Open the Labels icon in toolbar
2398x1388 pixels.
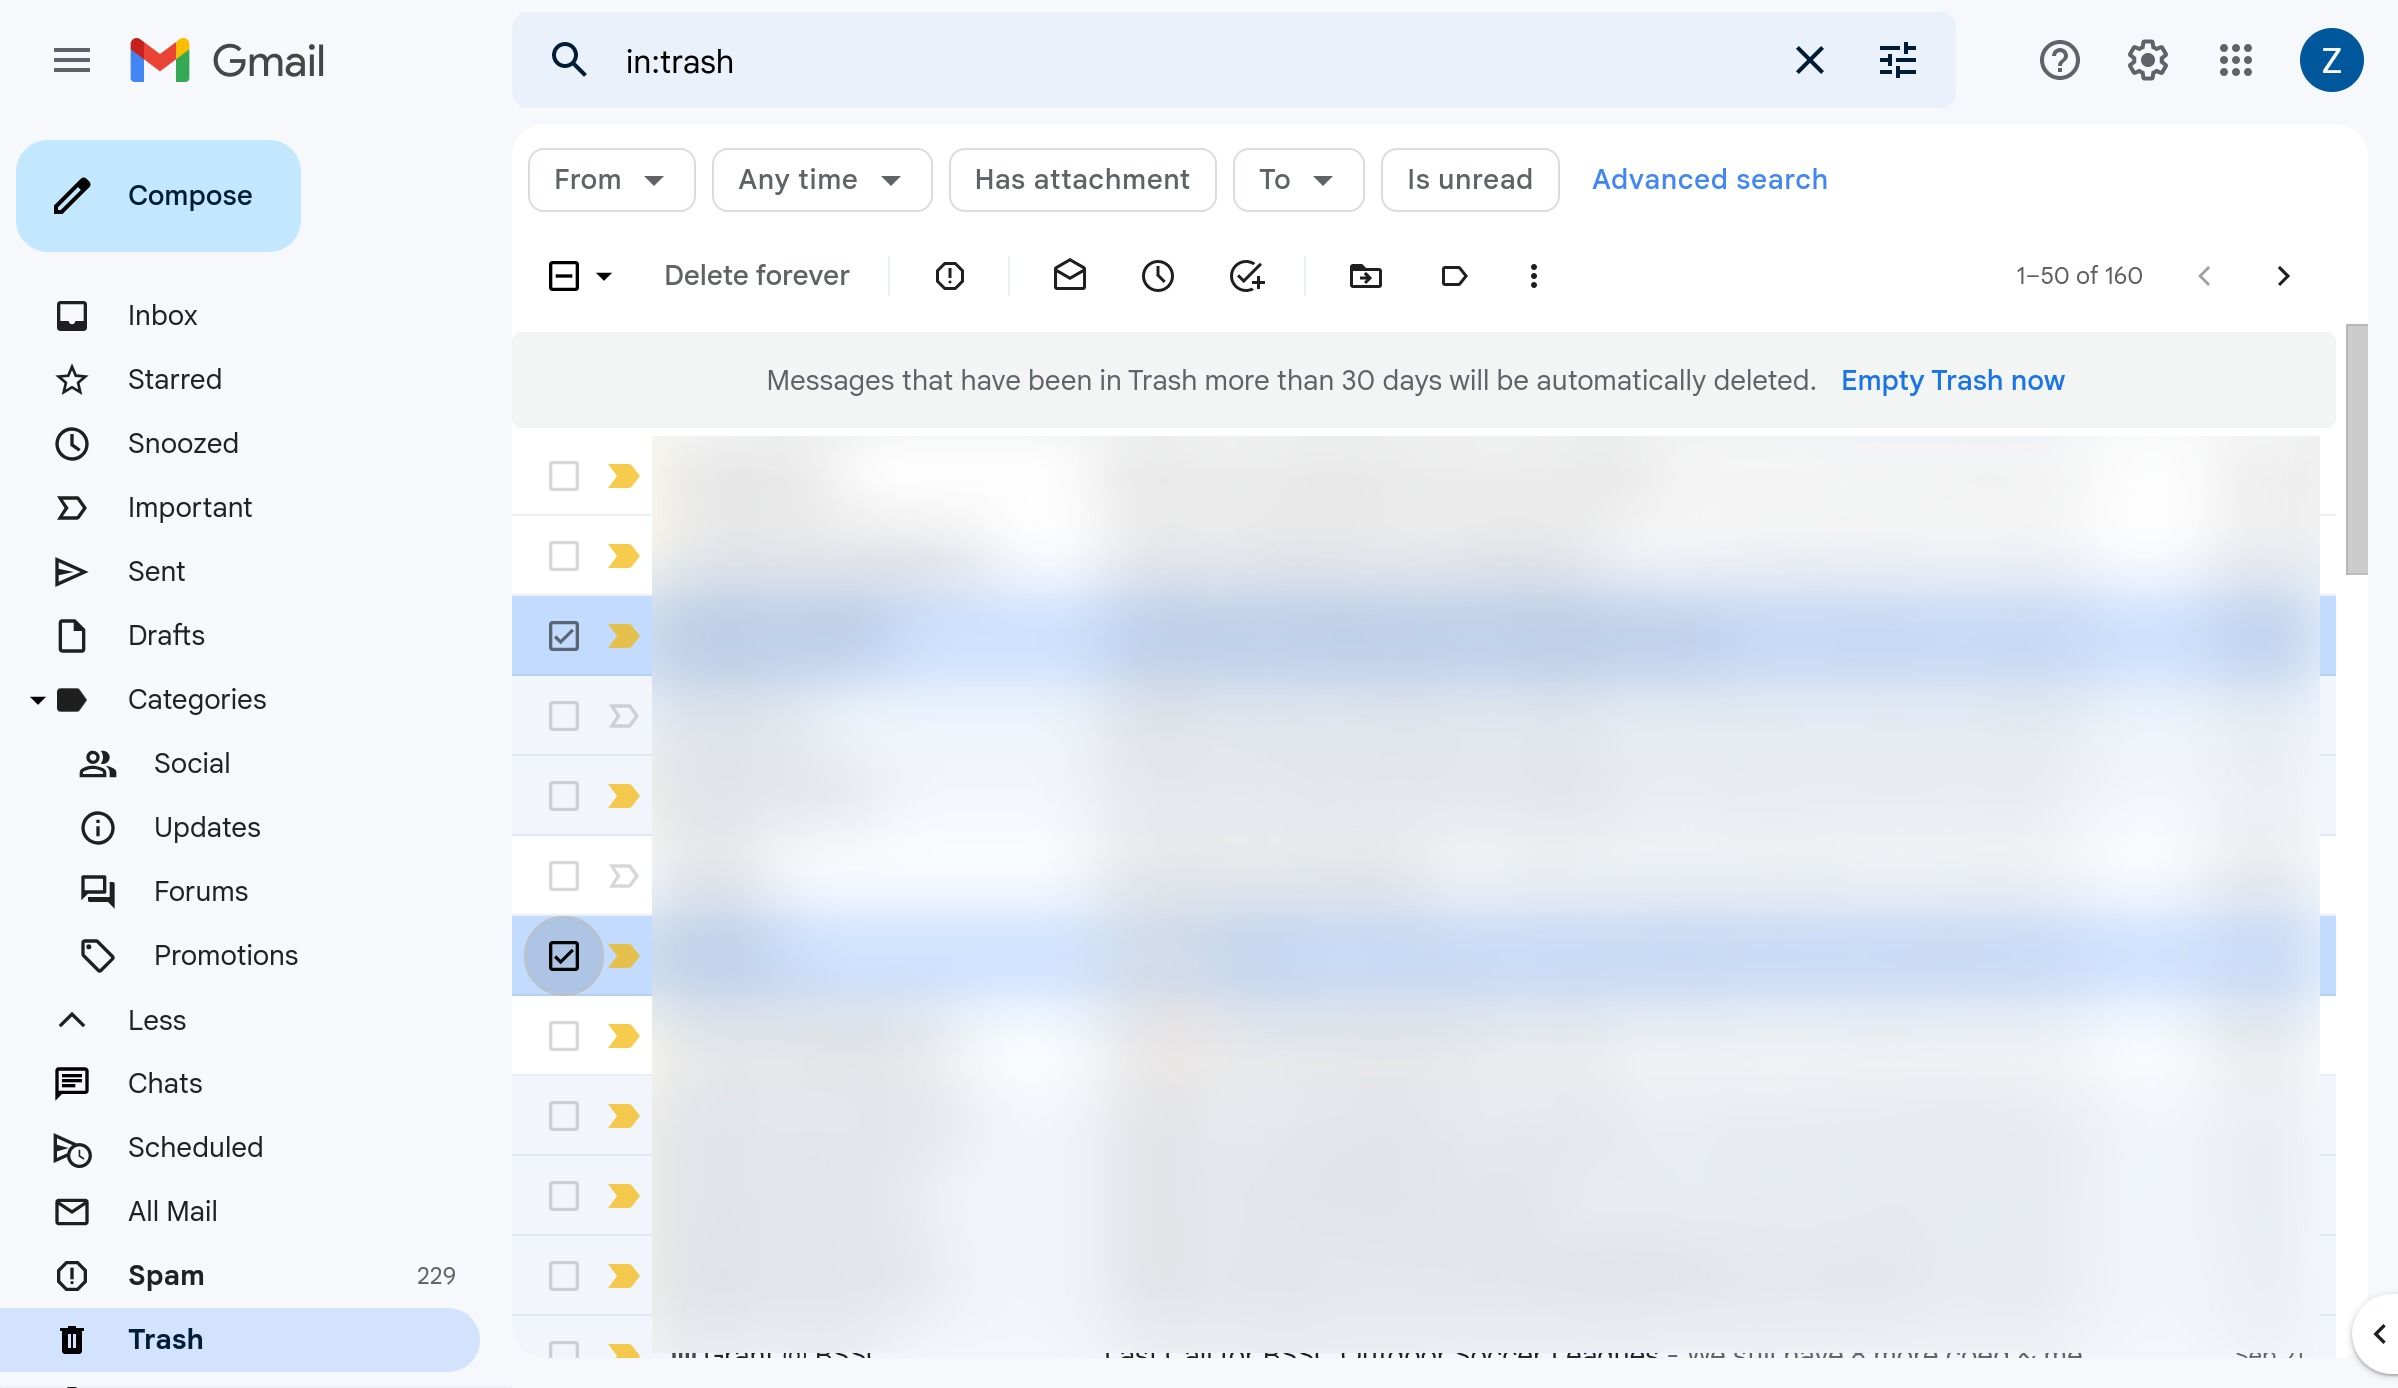pos(1454,276)
